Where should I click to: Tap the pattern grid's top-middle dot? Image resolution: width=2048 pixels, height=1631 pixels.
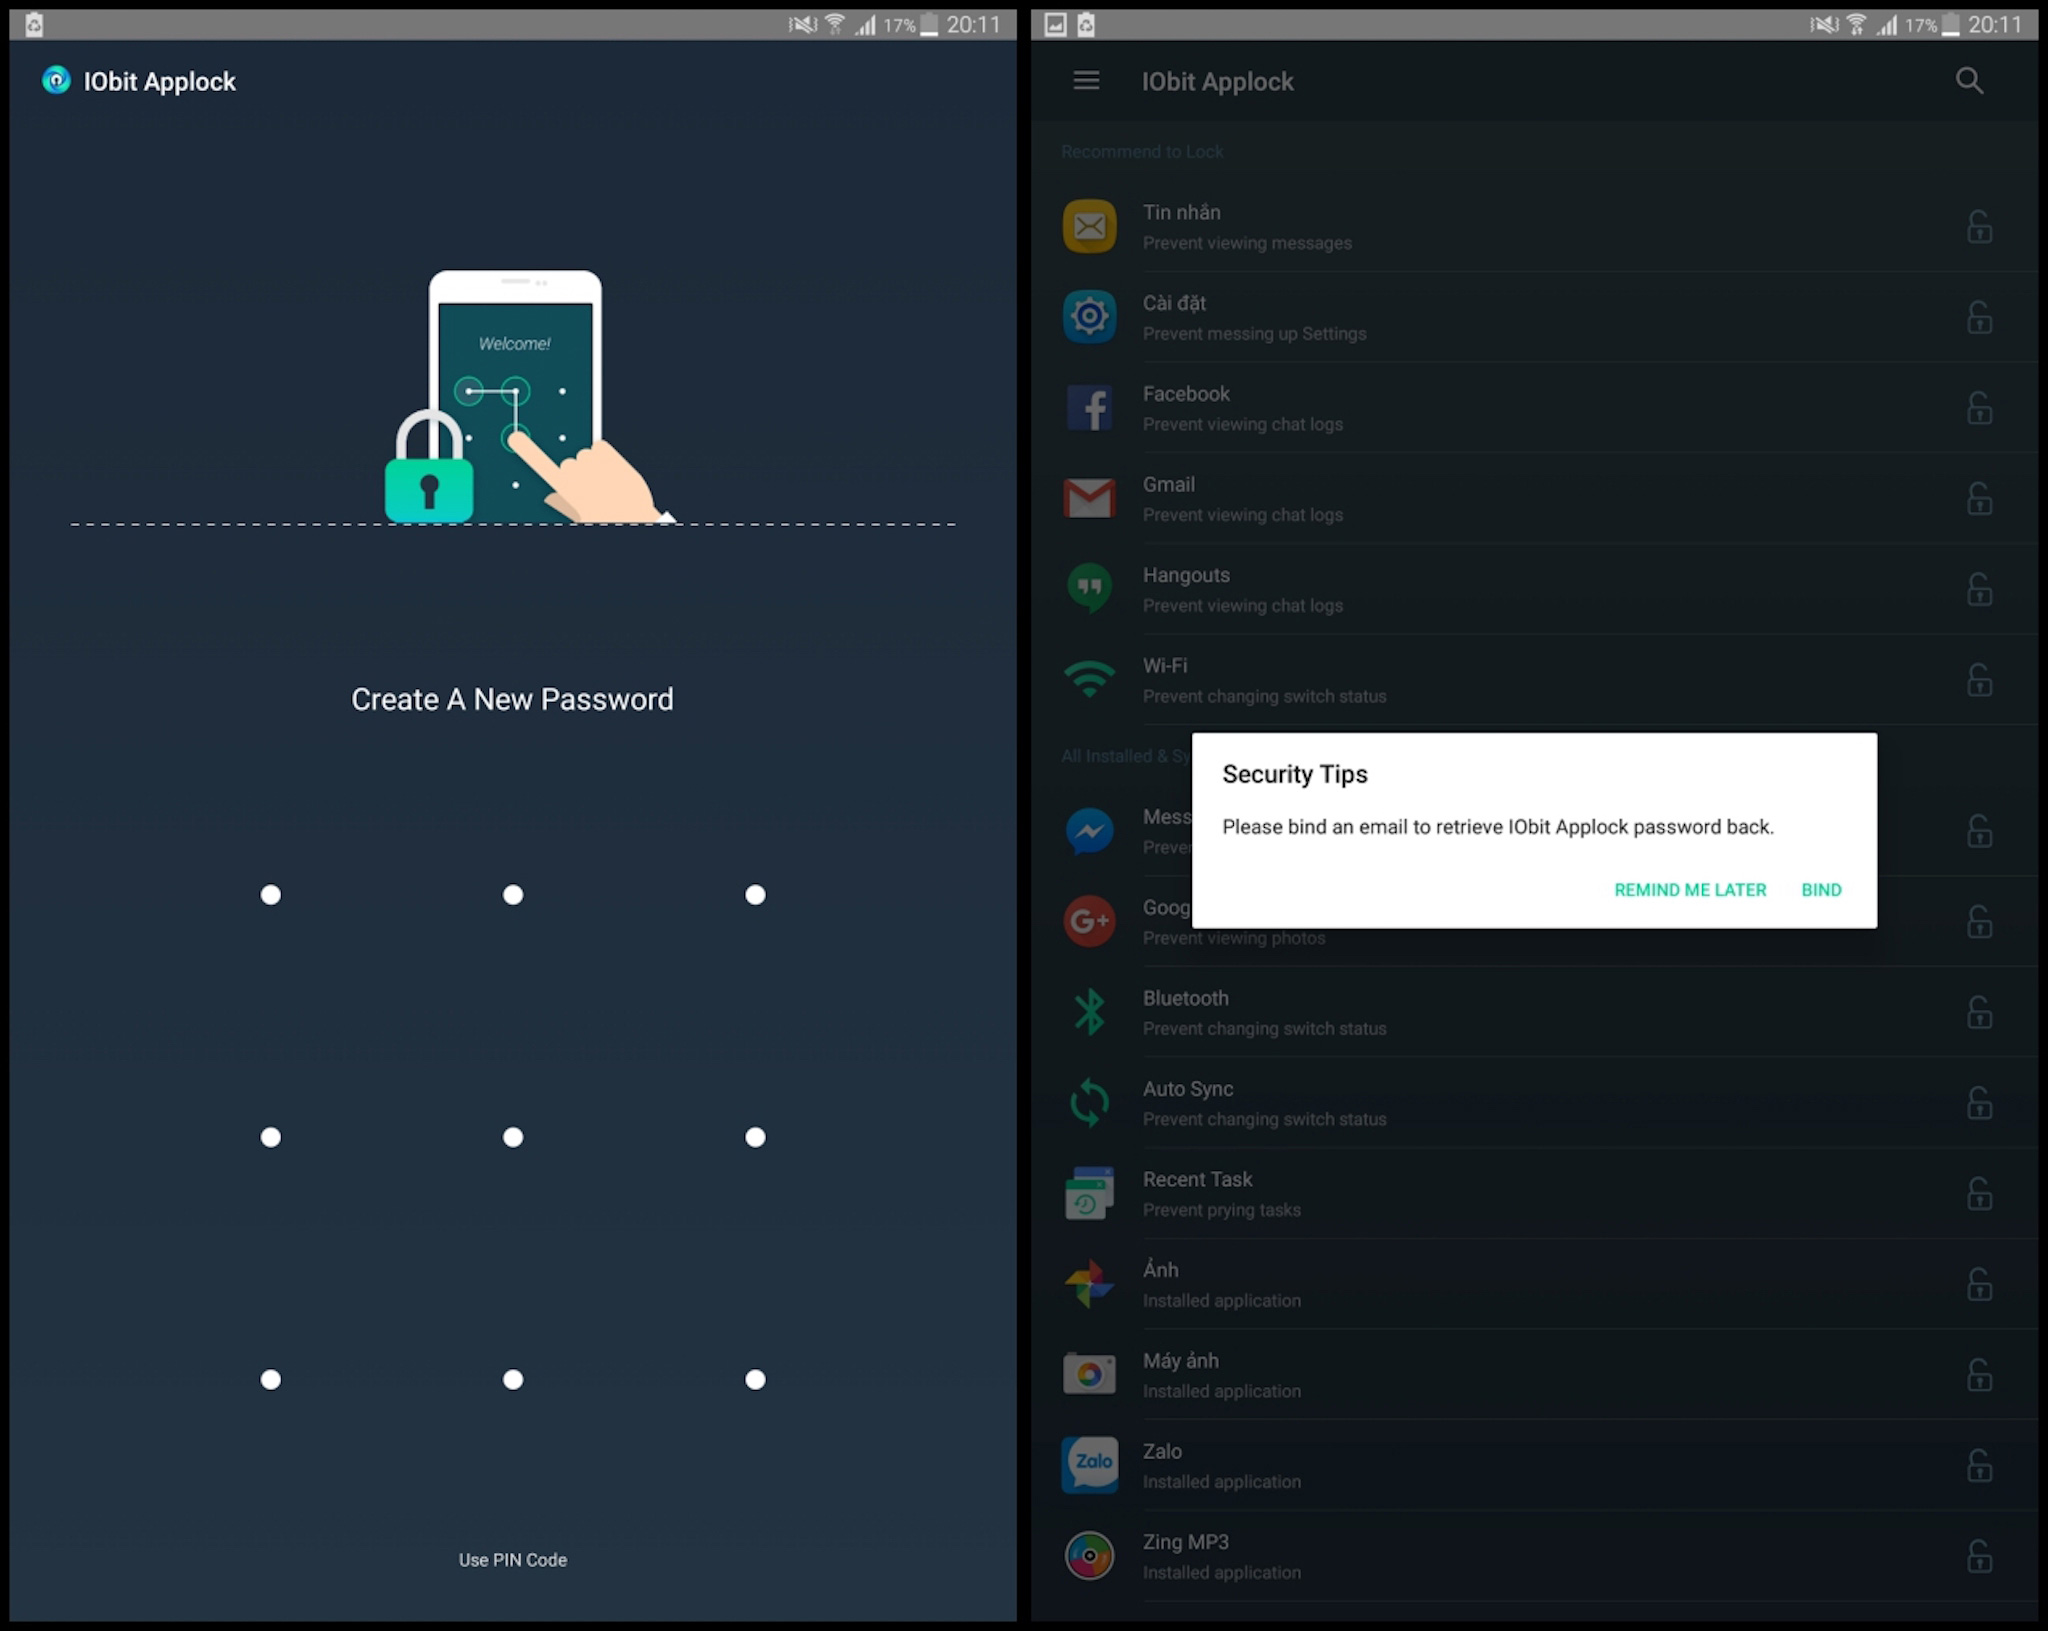(x=512, y=895)
